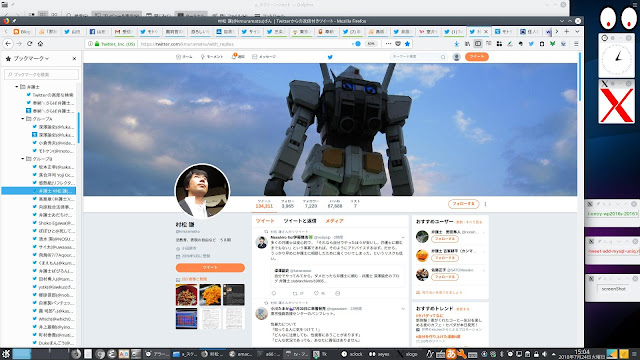Retweet the first tweet

pyautogui.click(x=295, y=293)
